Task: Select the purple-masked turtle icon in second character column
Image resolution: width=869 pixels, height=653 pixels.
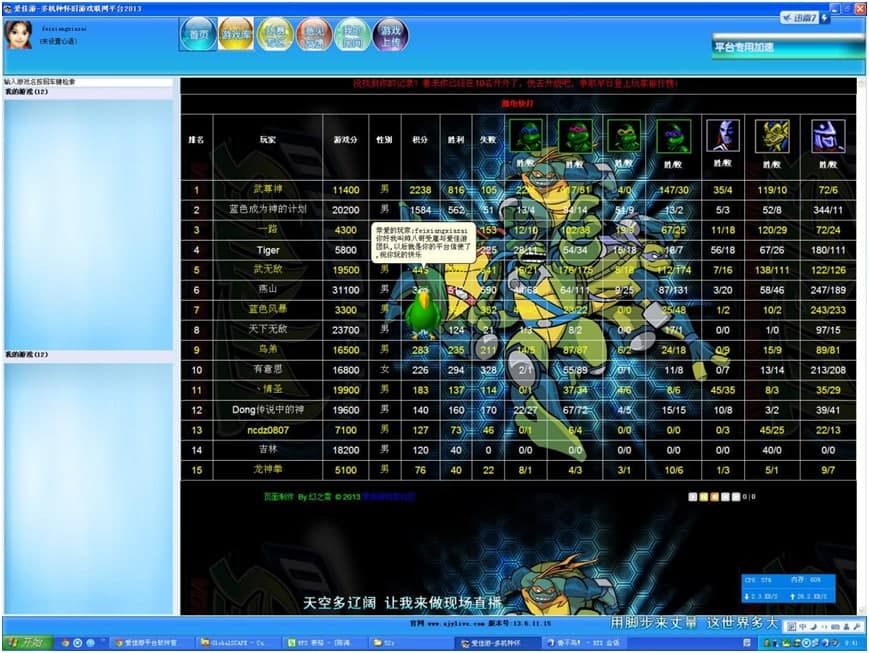Action: point(575,135)
